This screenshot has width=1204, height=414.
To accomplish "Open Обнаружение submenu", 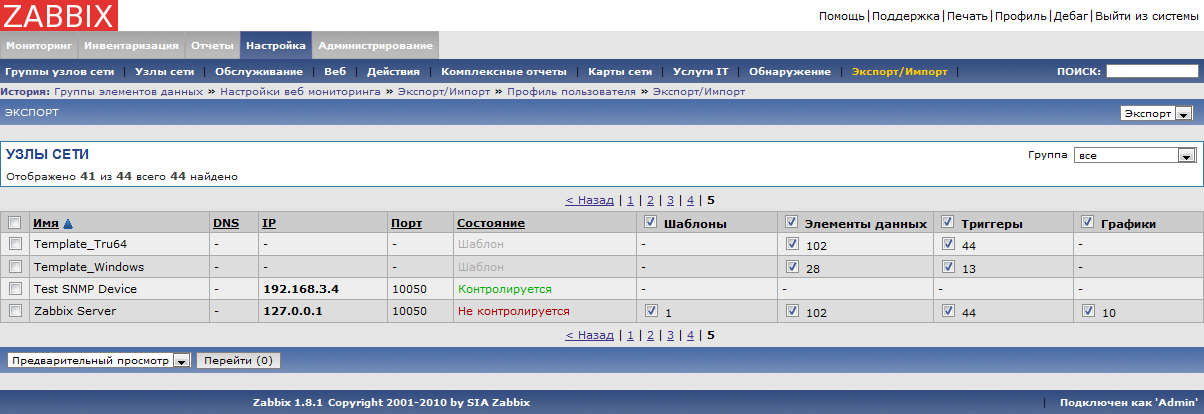I will coord(790,72).
